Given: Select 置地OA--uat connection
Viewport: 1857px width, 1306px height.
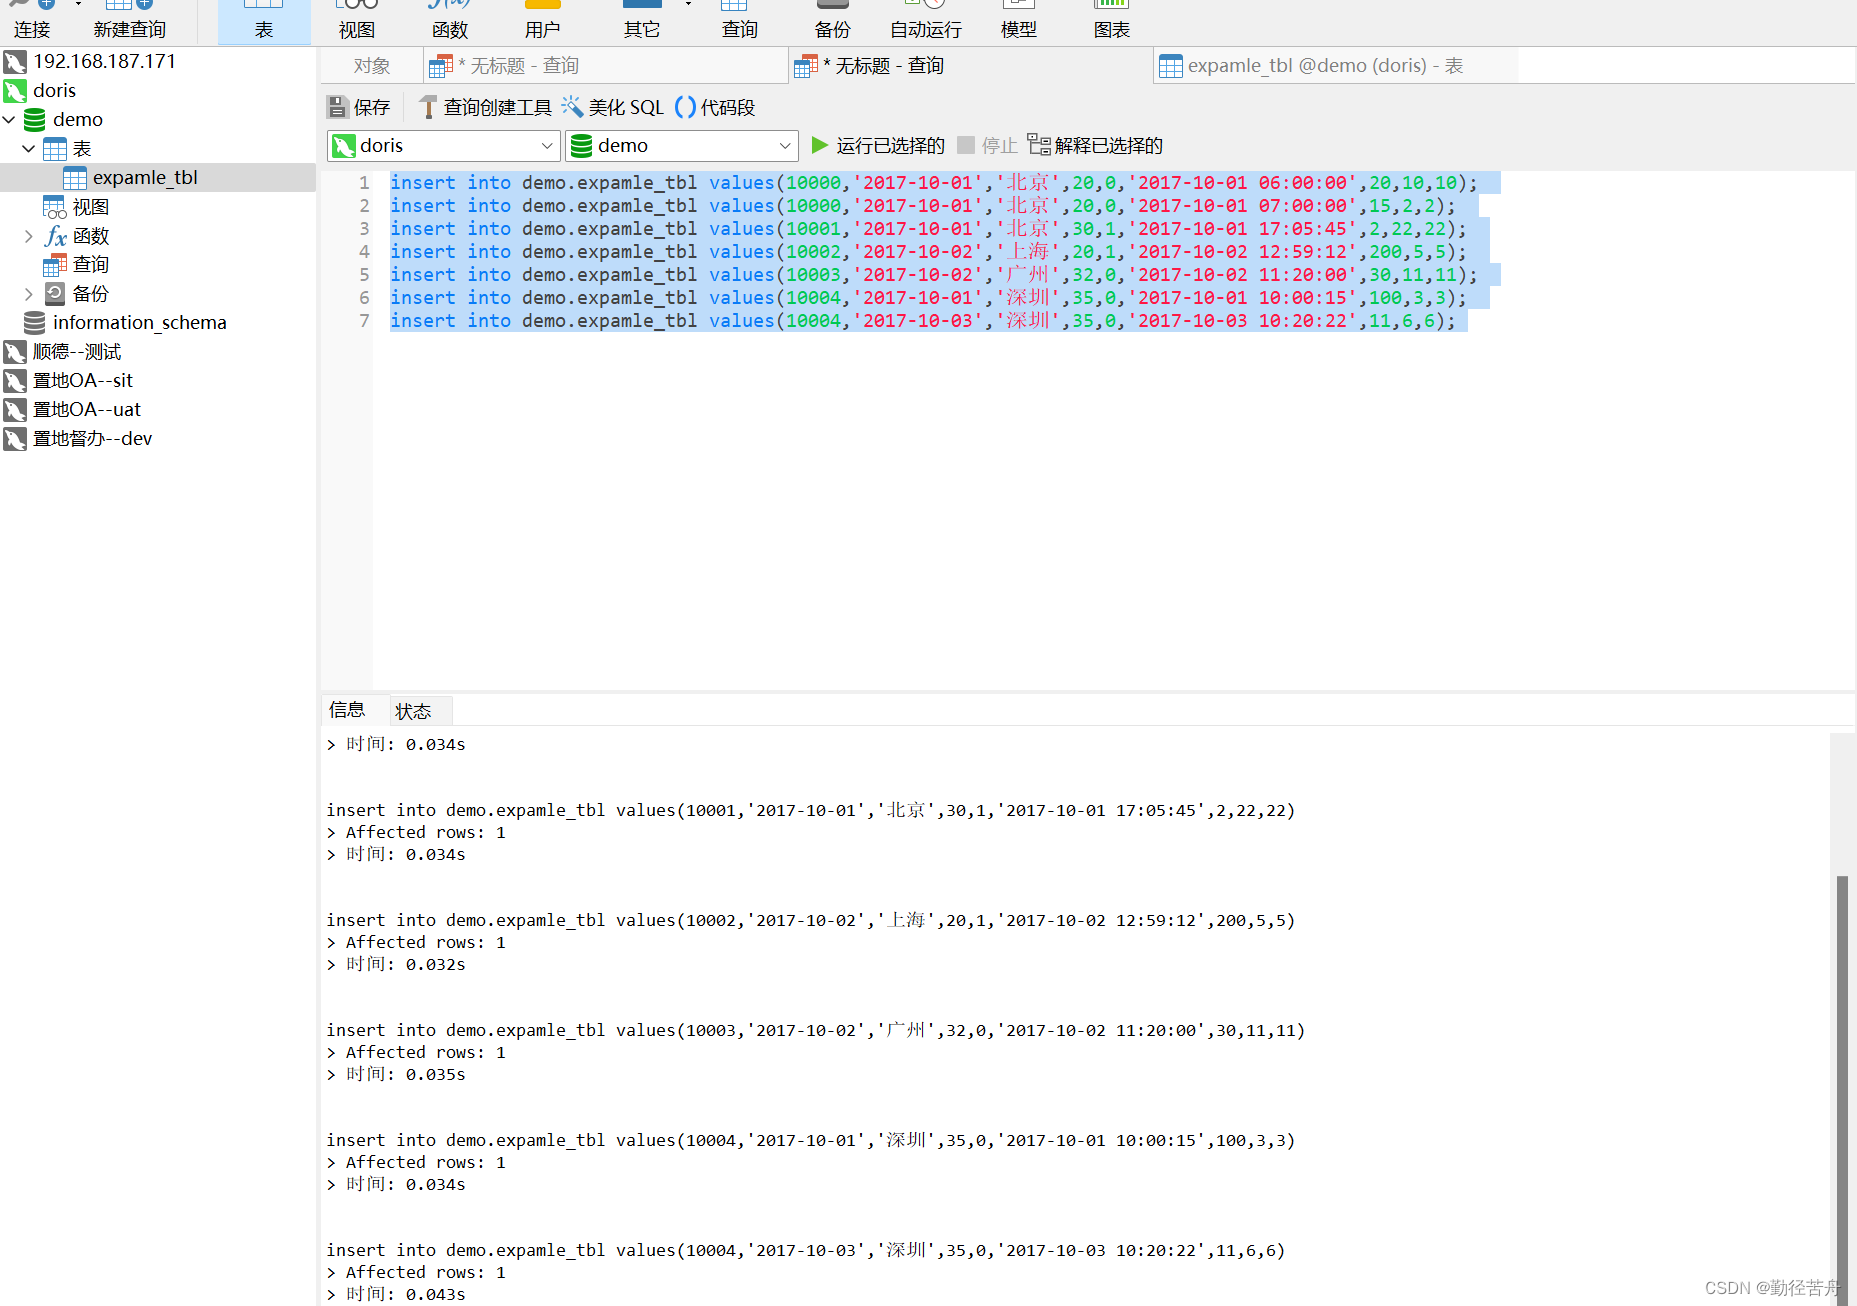Looking at the screenshot, I should pos(86,409).
